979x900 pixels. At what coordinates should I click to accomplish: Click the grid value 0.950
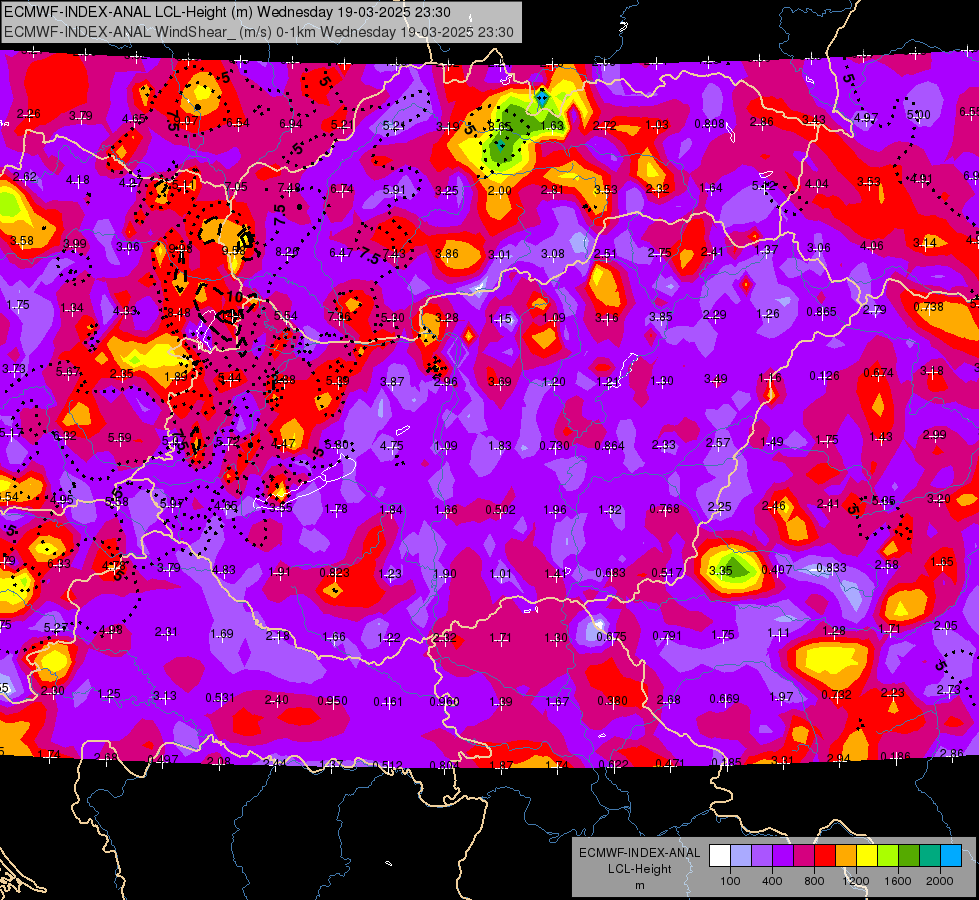tap(332, 701)
